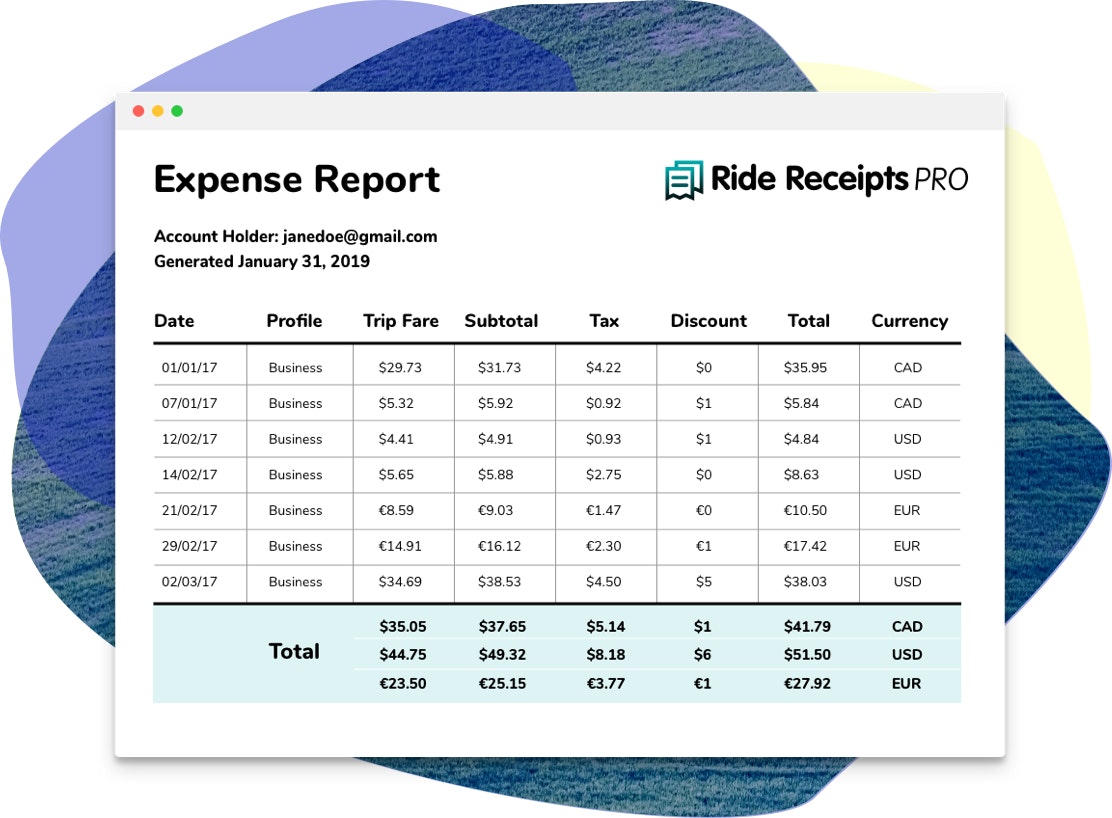Click CAD summary total $41.79
1112x818 pixels.
tap(807, 626)
